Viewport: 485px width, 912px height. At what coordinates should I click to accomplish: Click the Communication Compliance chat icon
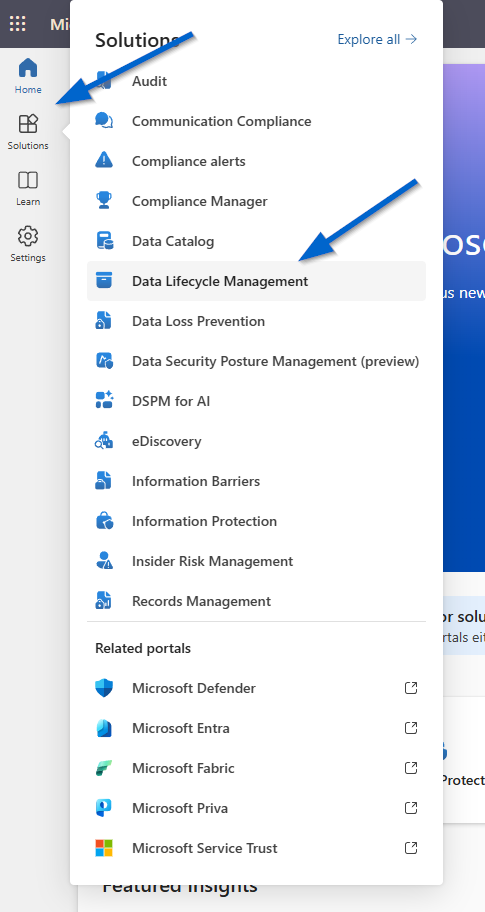[x=104, y=121]
